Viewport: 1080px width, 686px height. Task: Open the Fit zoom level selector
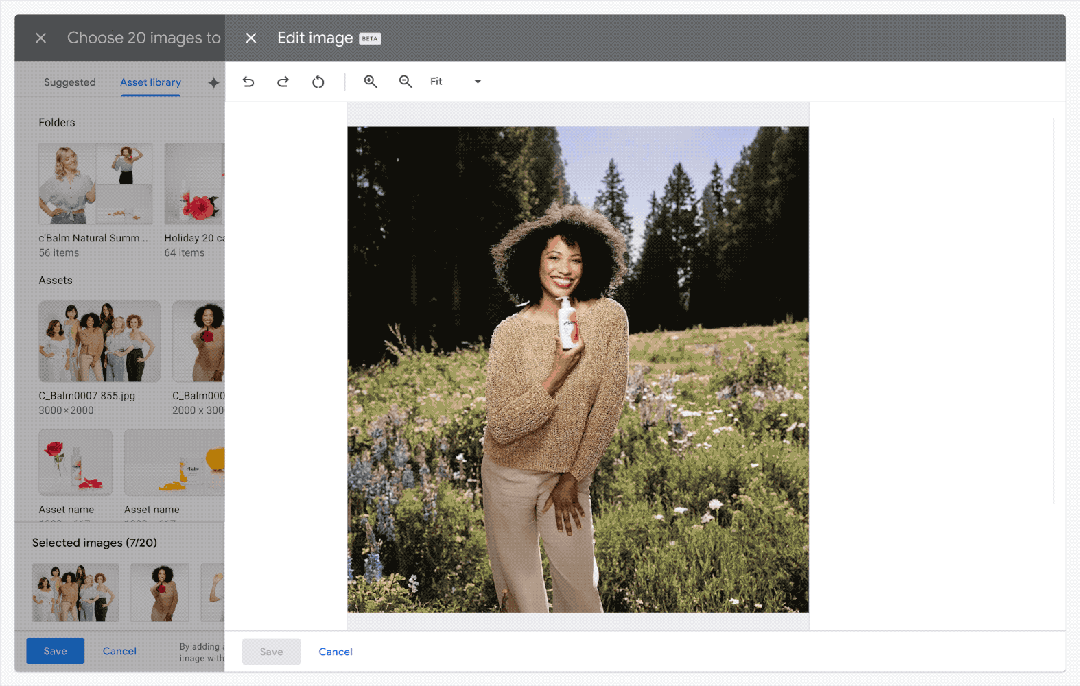436,81
